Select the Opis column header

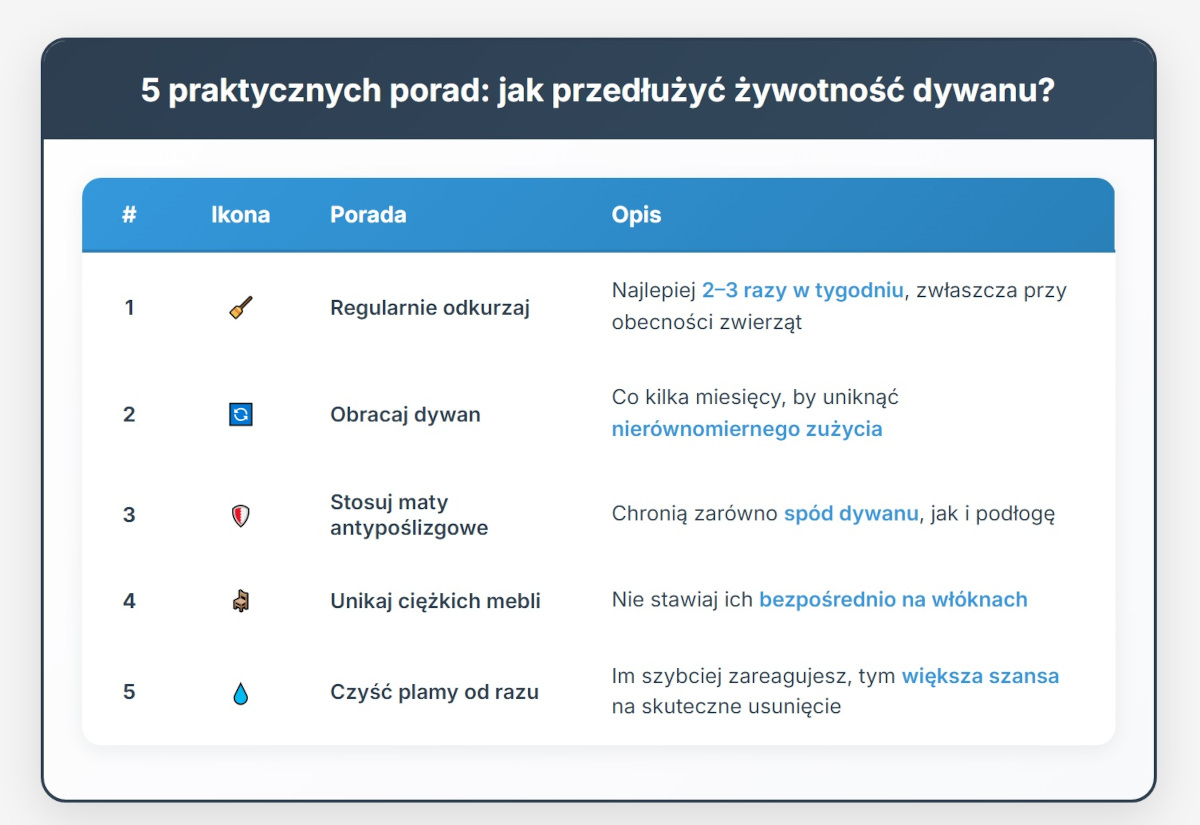[635, 214]
